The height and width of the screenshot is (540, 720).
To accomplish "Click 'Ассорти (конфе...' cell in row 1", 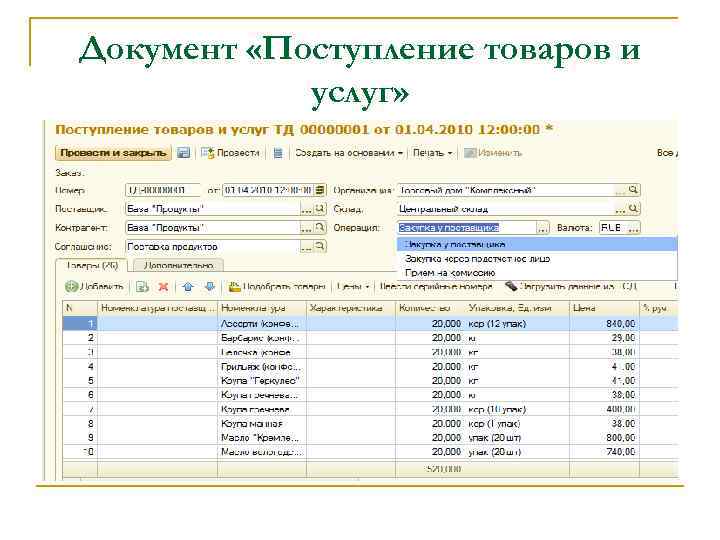I will pos(262,324).
